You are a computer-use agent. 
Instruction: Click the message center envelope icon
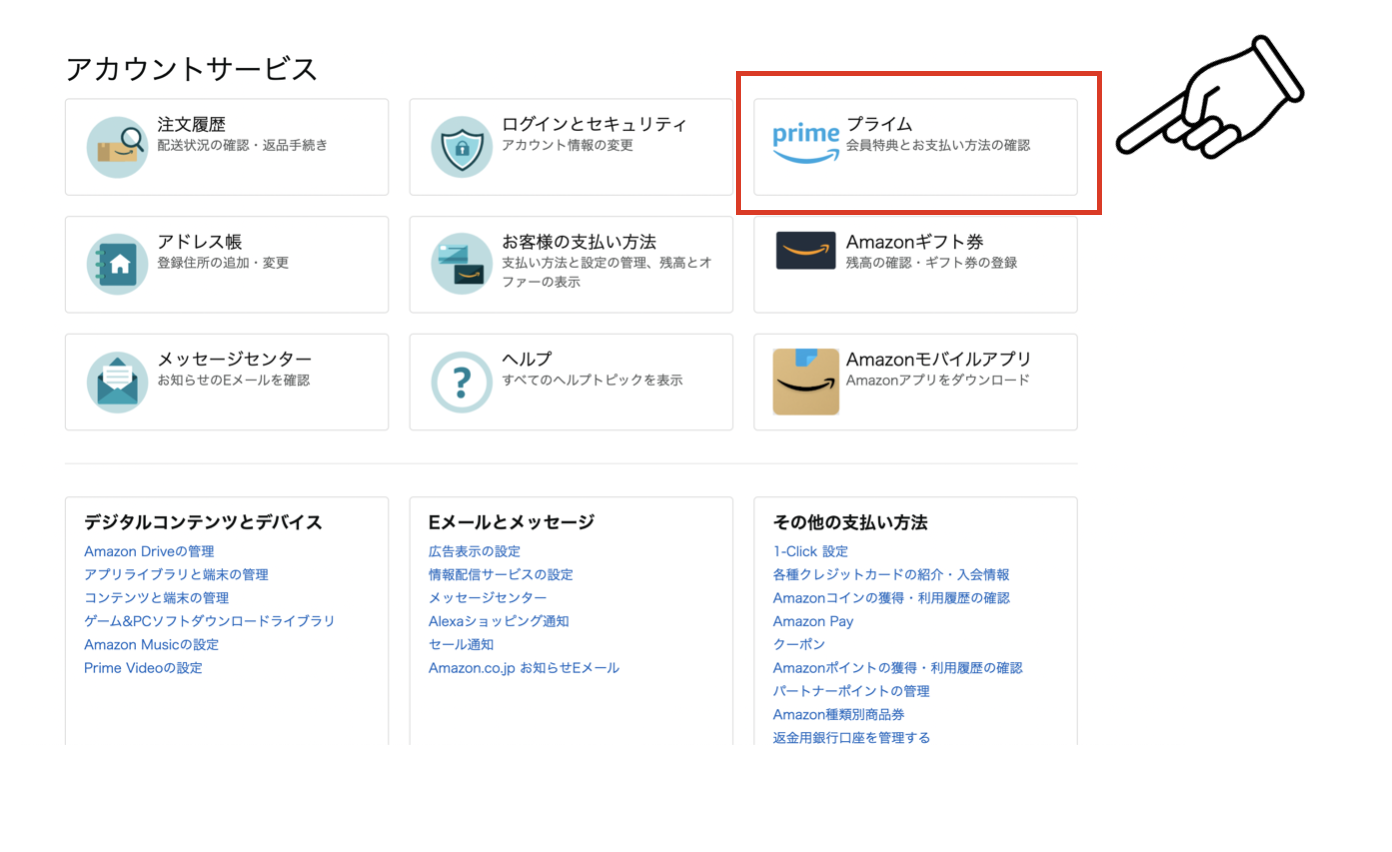[117, 382]
